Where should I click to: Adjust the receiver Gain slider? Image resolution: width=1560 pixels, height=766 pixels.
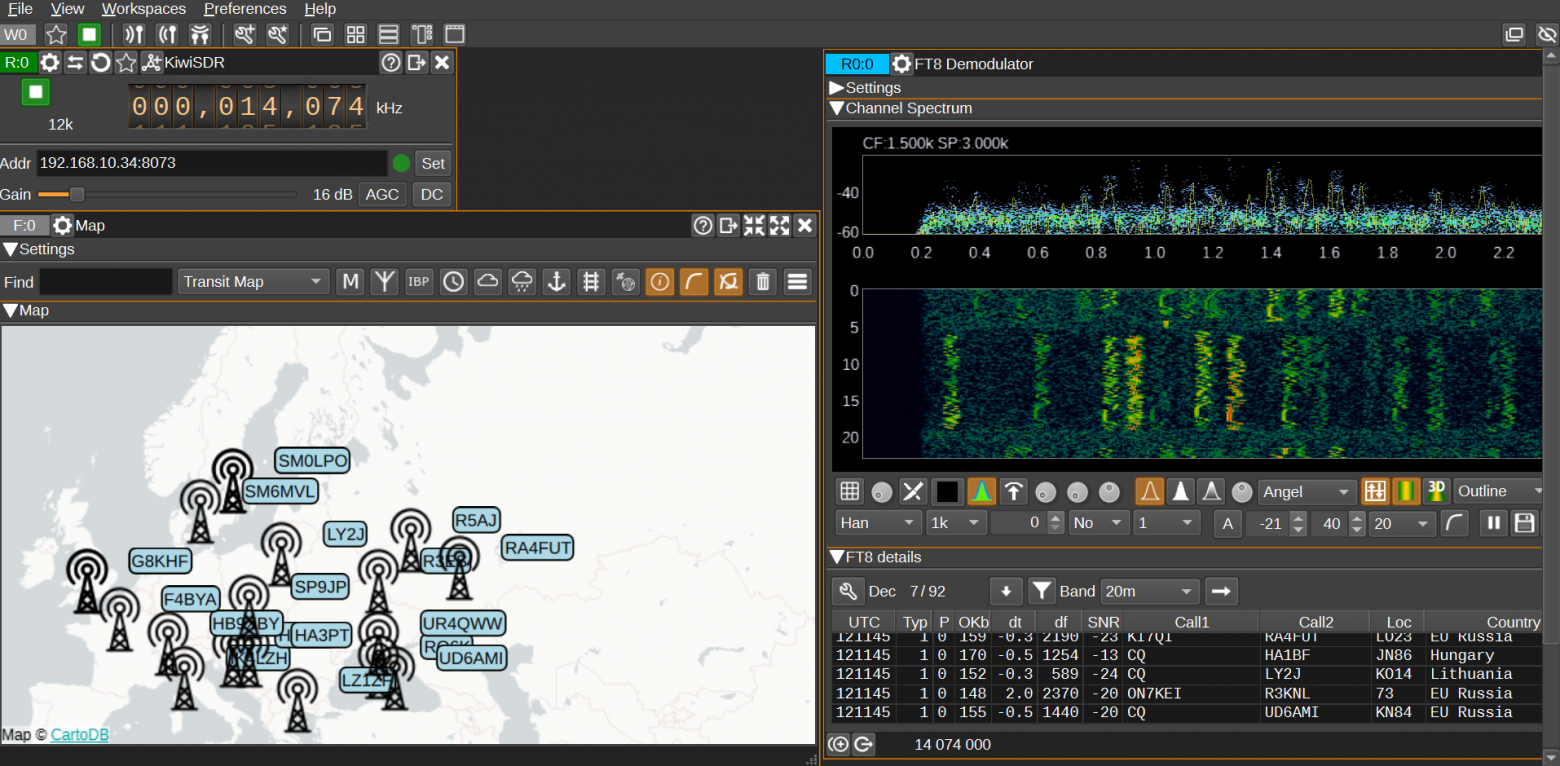pyautogui.click(x=76, y=195)
